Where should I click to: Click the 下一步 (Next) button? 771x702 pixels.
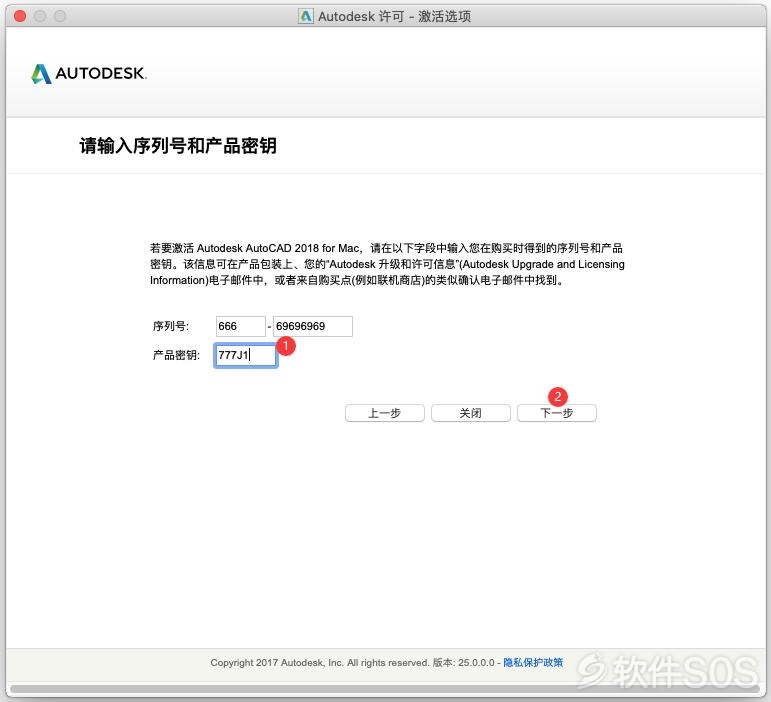[x=557, y=413]
